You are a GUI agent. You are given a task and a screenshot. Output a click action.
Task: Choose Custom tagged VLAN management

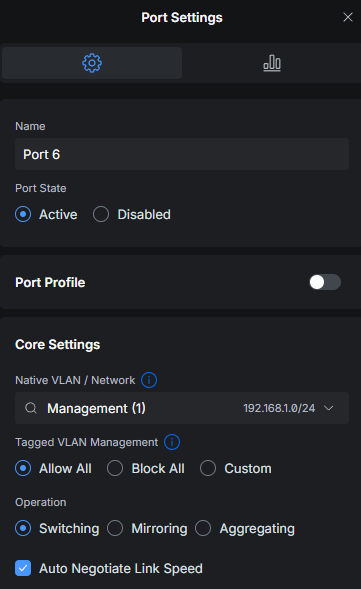(208, 468)
